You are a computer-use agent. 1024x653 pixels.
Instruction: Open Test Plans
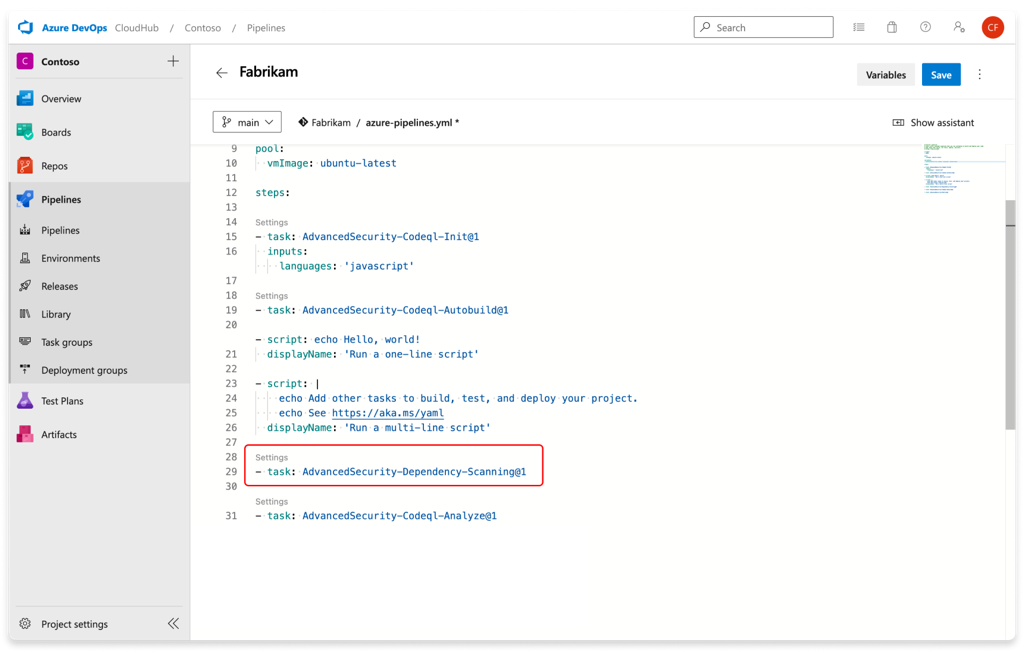(x=62, y=401)
